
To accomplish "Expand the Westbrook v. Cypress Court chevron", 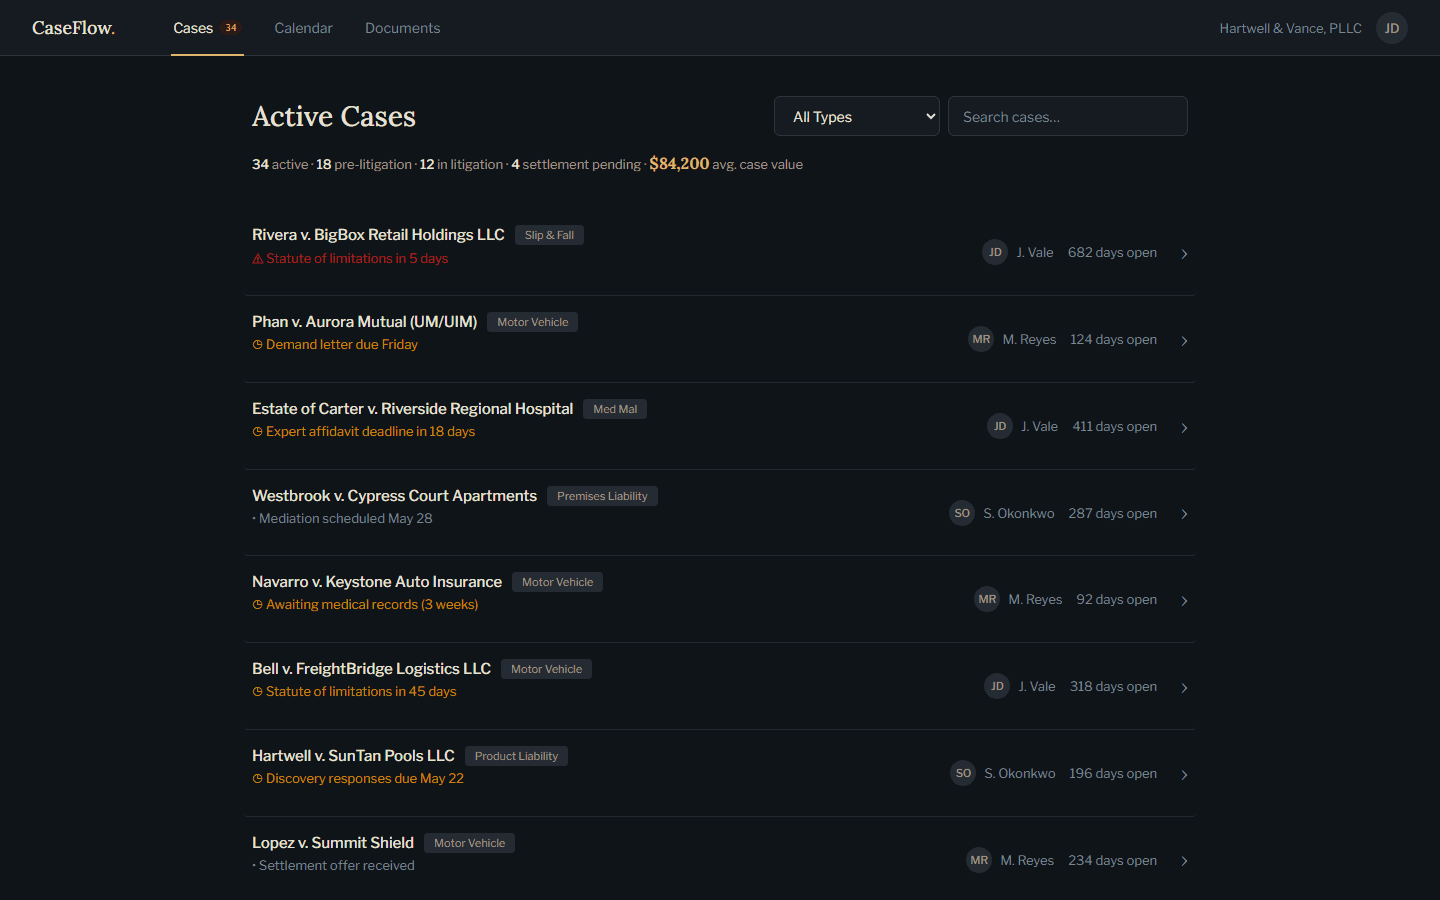I will point(1184,514).
